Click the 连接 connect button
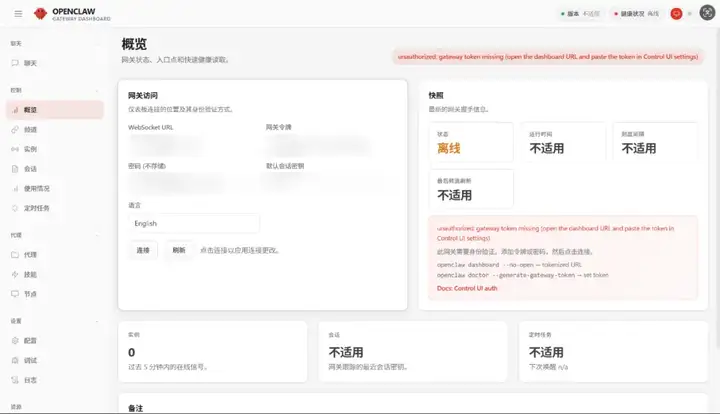 point(143,250)
